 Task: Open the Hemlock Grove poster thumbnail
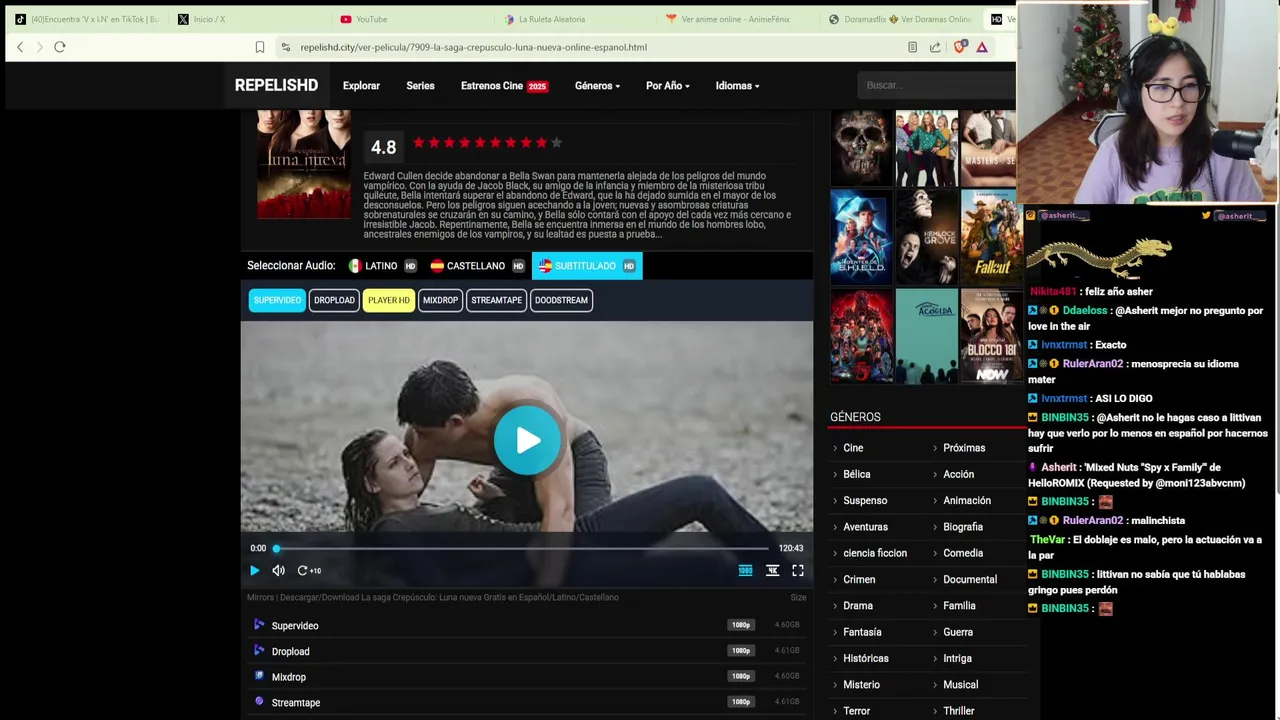pyautogui.click(x=927, y=236)
